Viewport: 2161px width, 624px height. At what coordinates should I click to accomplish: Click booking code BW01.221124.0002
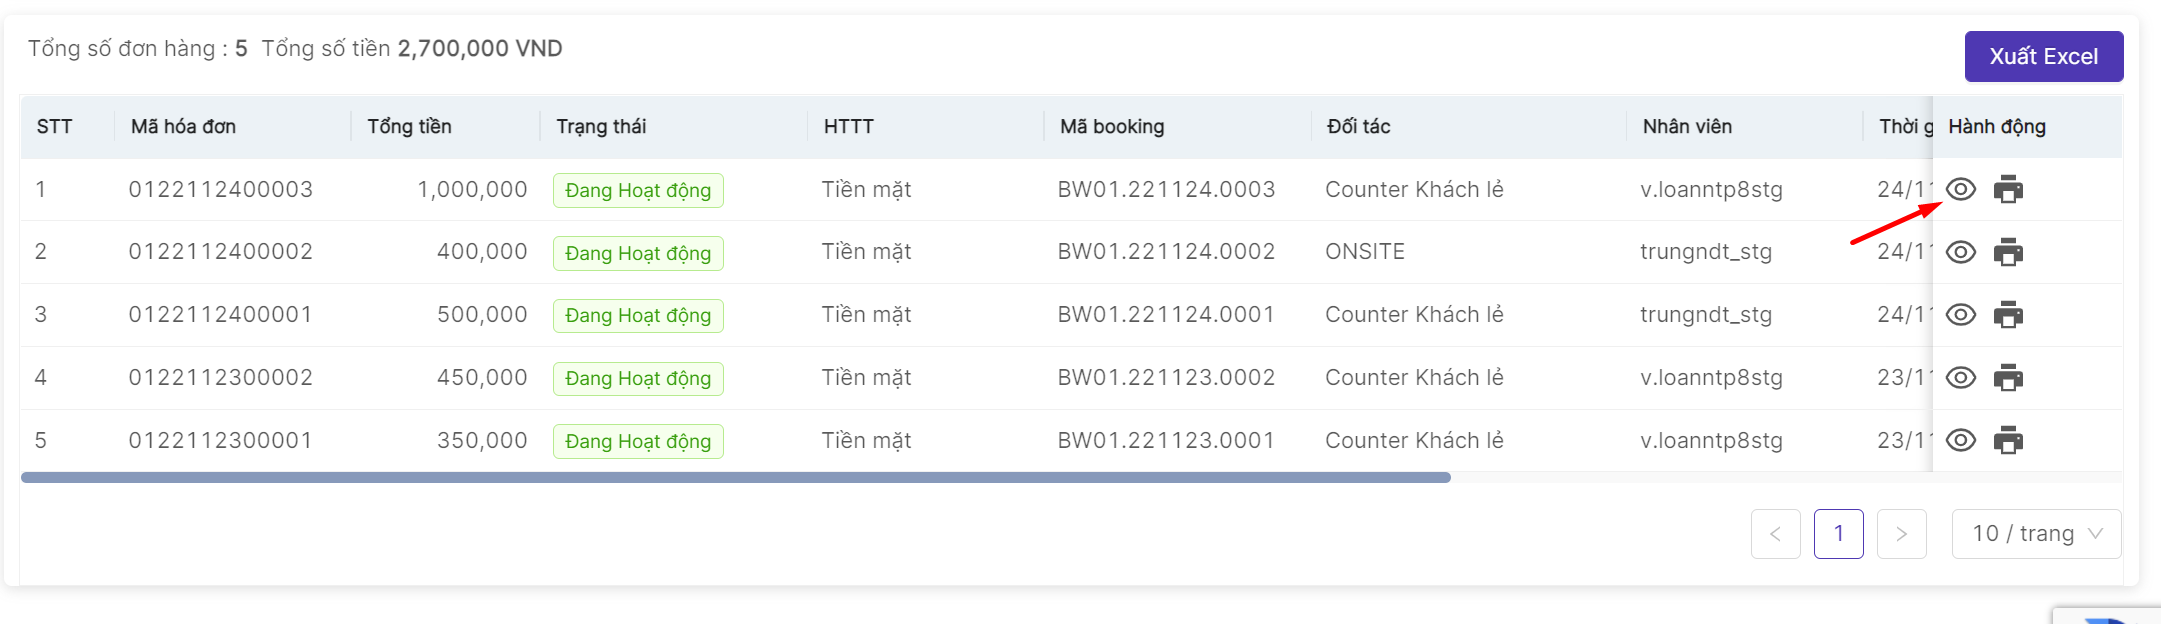click(1166, 252)
